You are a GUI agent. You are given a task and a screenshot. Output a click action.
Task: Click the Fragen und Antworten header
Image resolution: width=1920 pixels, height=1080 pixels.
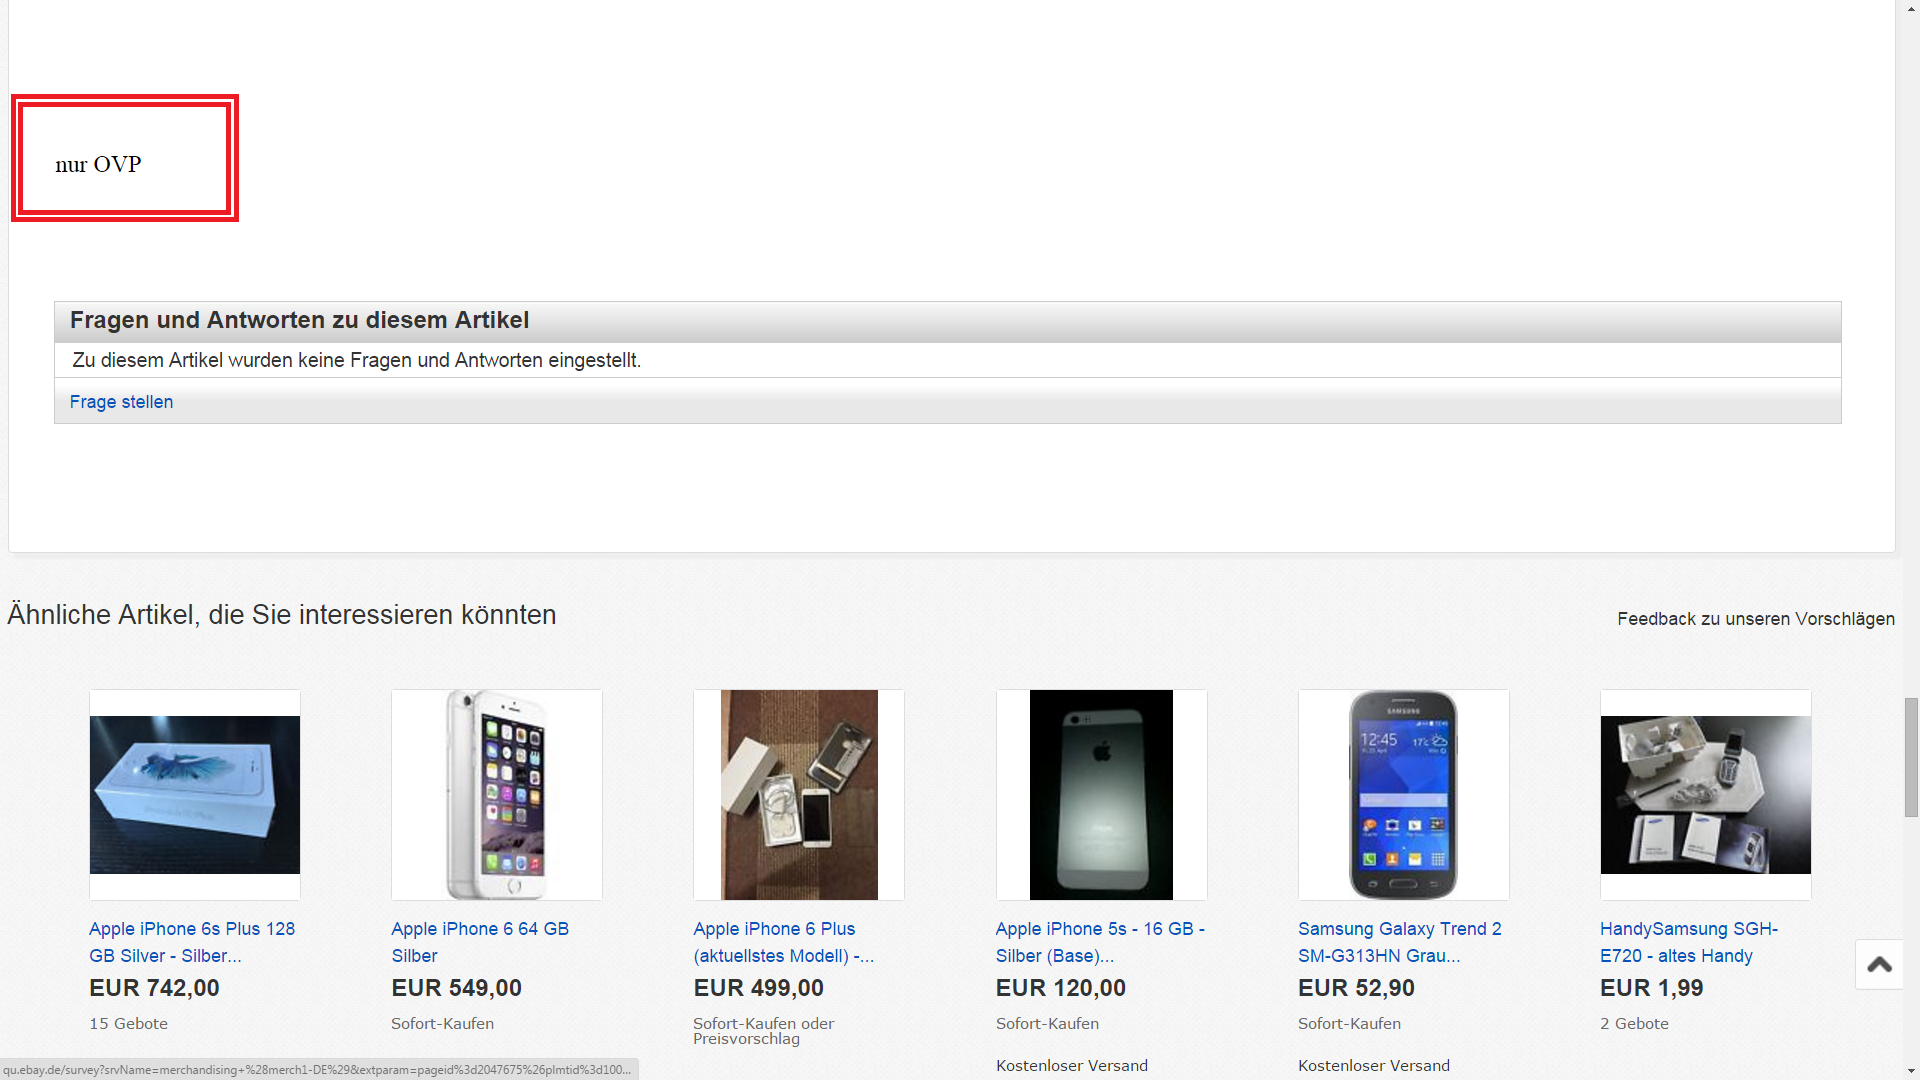(x=299, y=321)
